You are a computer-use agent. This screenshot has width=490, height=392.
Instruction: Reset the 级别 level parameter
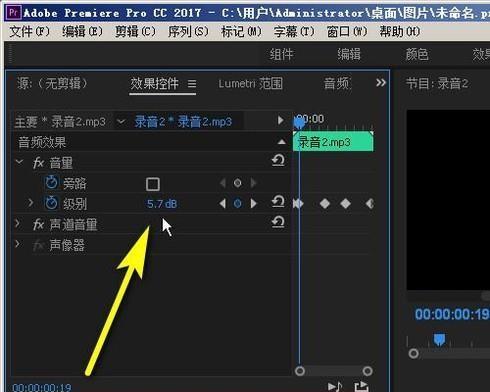(278, 202)
